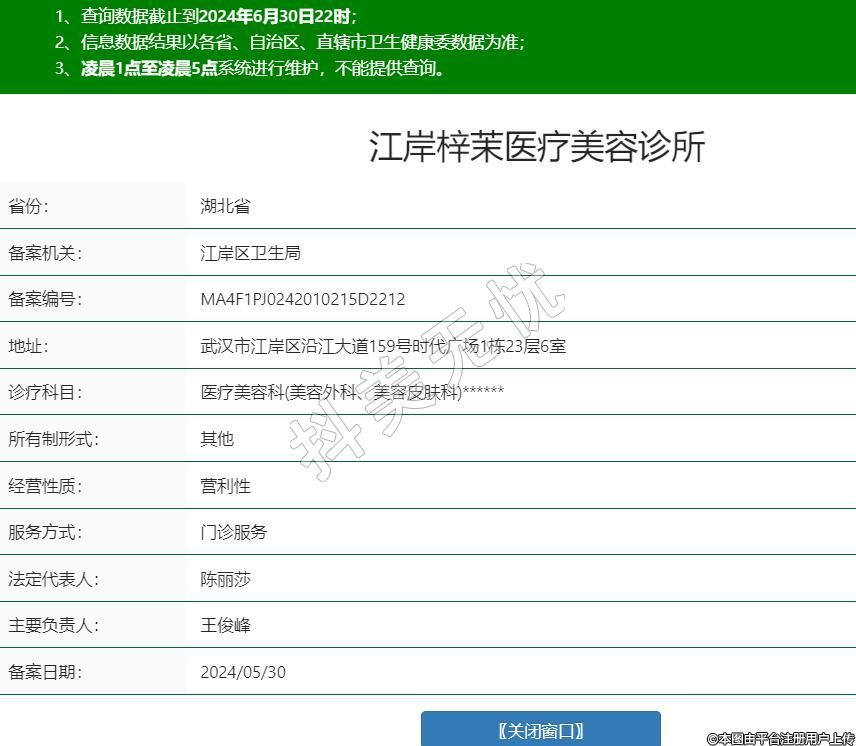Select record number MA4F1PJ0242010215D2212
Image resolution: width=856 pixels, height=746 pixels.
point(303,300)
